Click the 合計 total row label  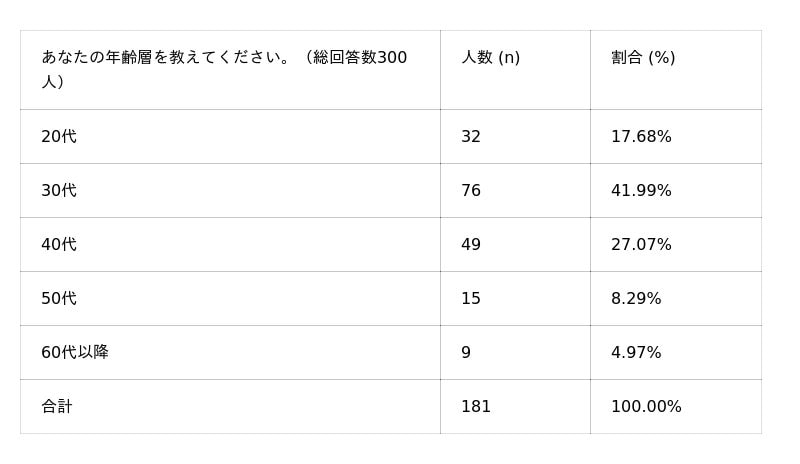click(x=57, y=407)
